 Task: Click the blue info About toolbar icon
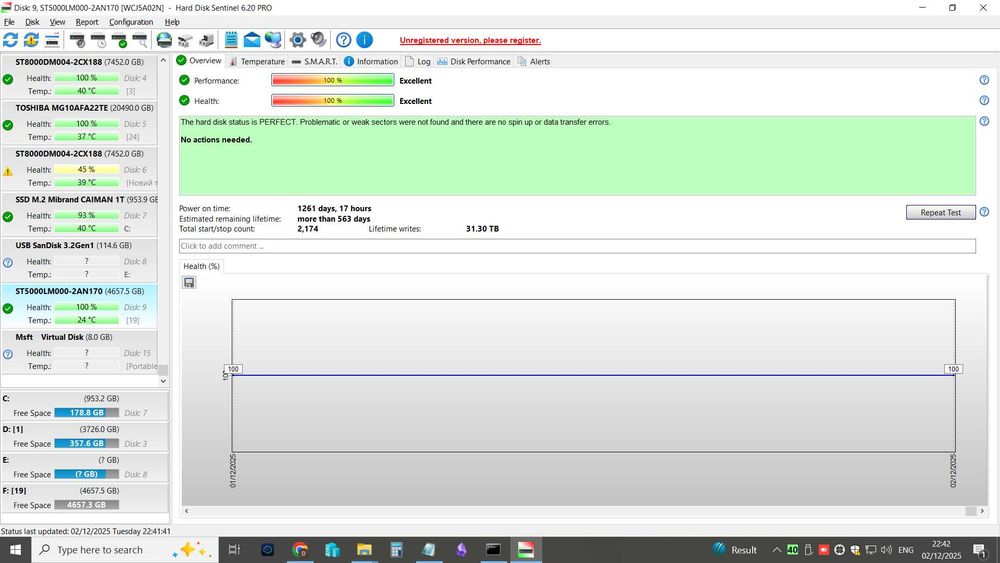pos(364,40)
